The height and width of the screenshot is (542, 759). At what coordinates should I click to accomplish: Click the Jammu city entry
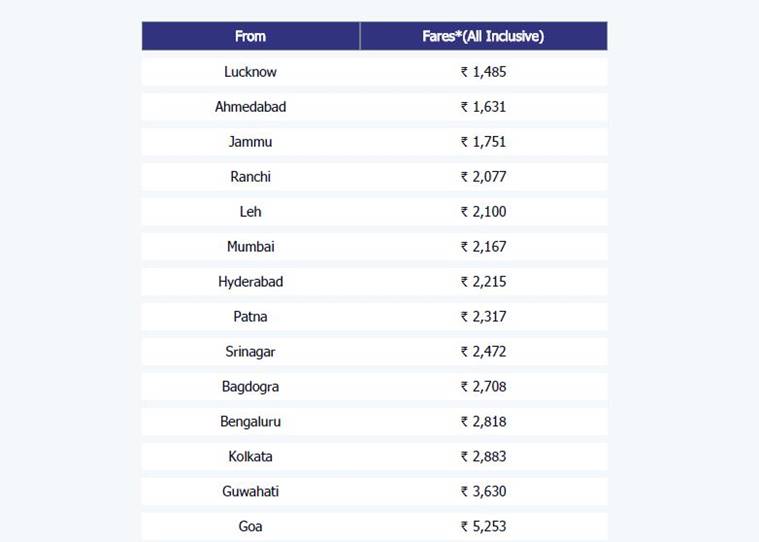point(250,142)
